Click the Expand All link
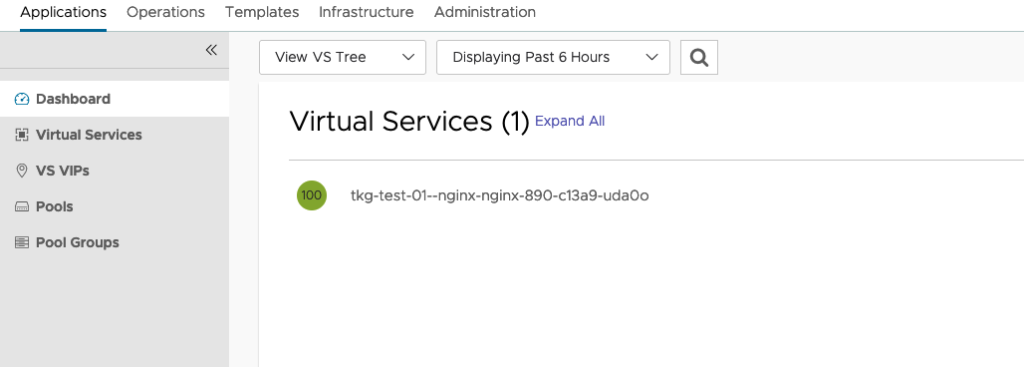 [x=569, y=121]
